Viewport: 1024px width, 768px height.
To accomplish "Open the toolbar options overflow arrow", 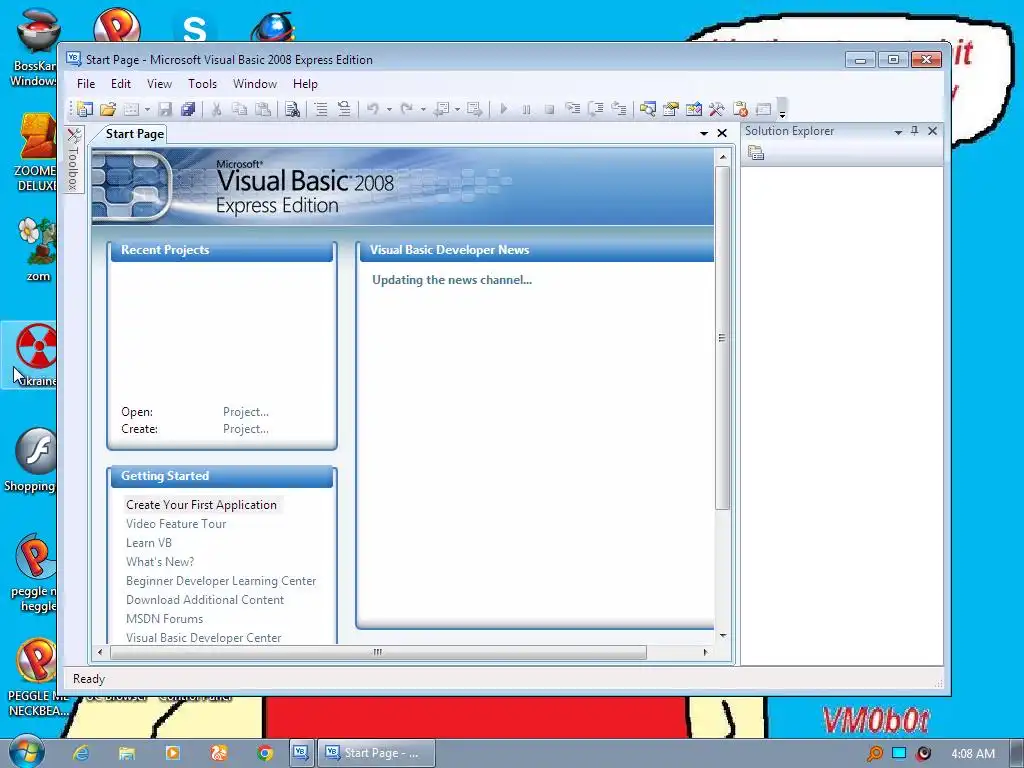I will point(782,110).
